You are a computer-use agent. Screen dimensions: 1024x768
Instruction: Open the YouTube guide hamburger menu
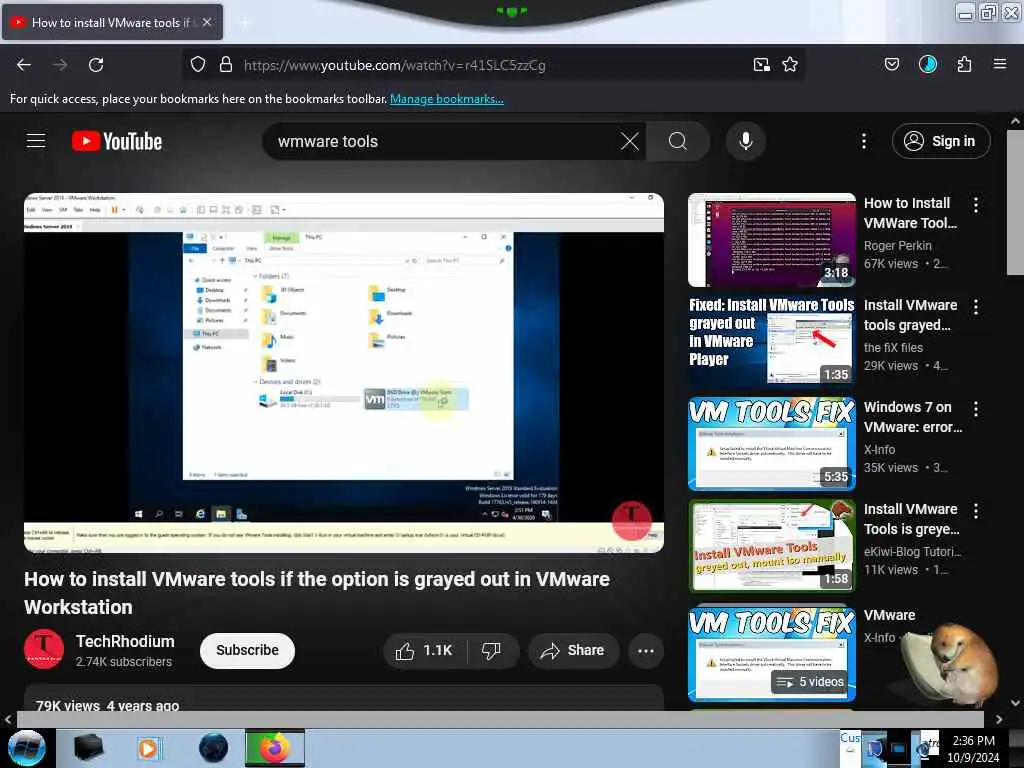coord(36,141)
